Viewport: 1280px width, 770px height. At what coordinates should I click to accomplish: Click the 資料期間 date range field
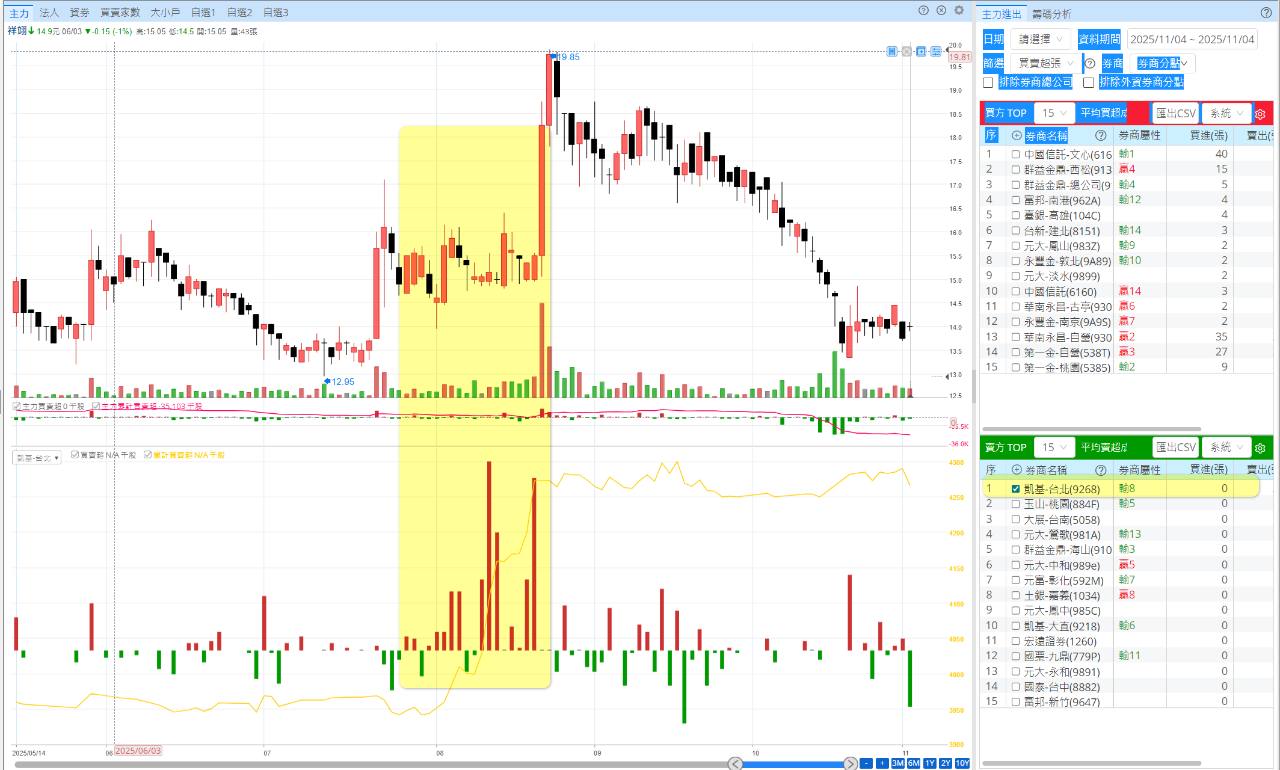[1192, 39]
